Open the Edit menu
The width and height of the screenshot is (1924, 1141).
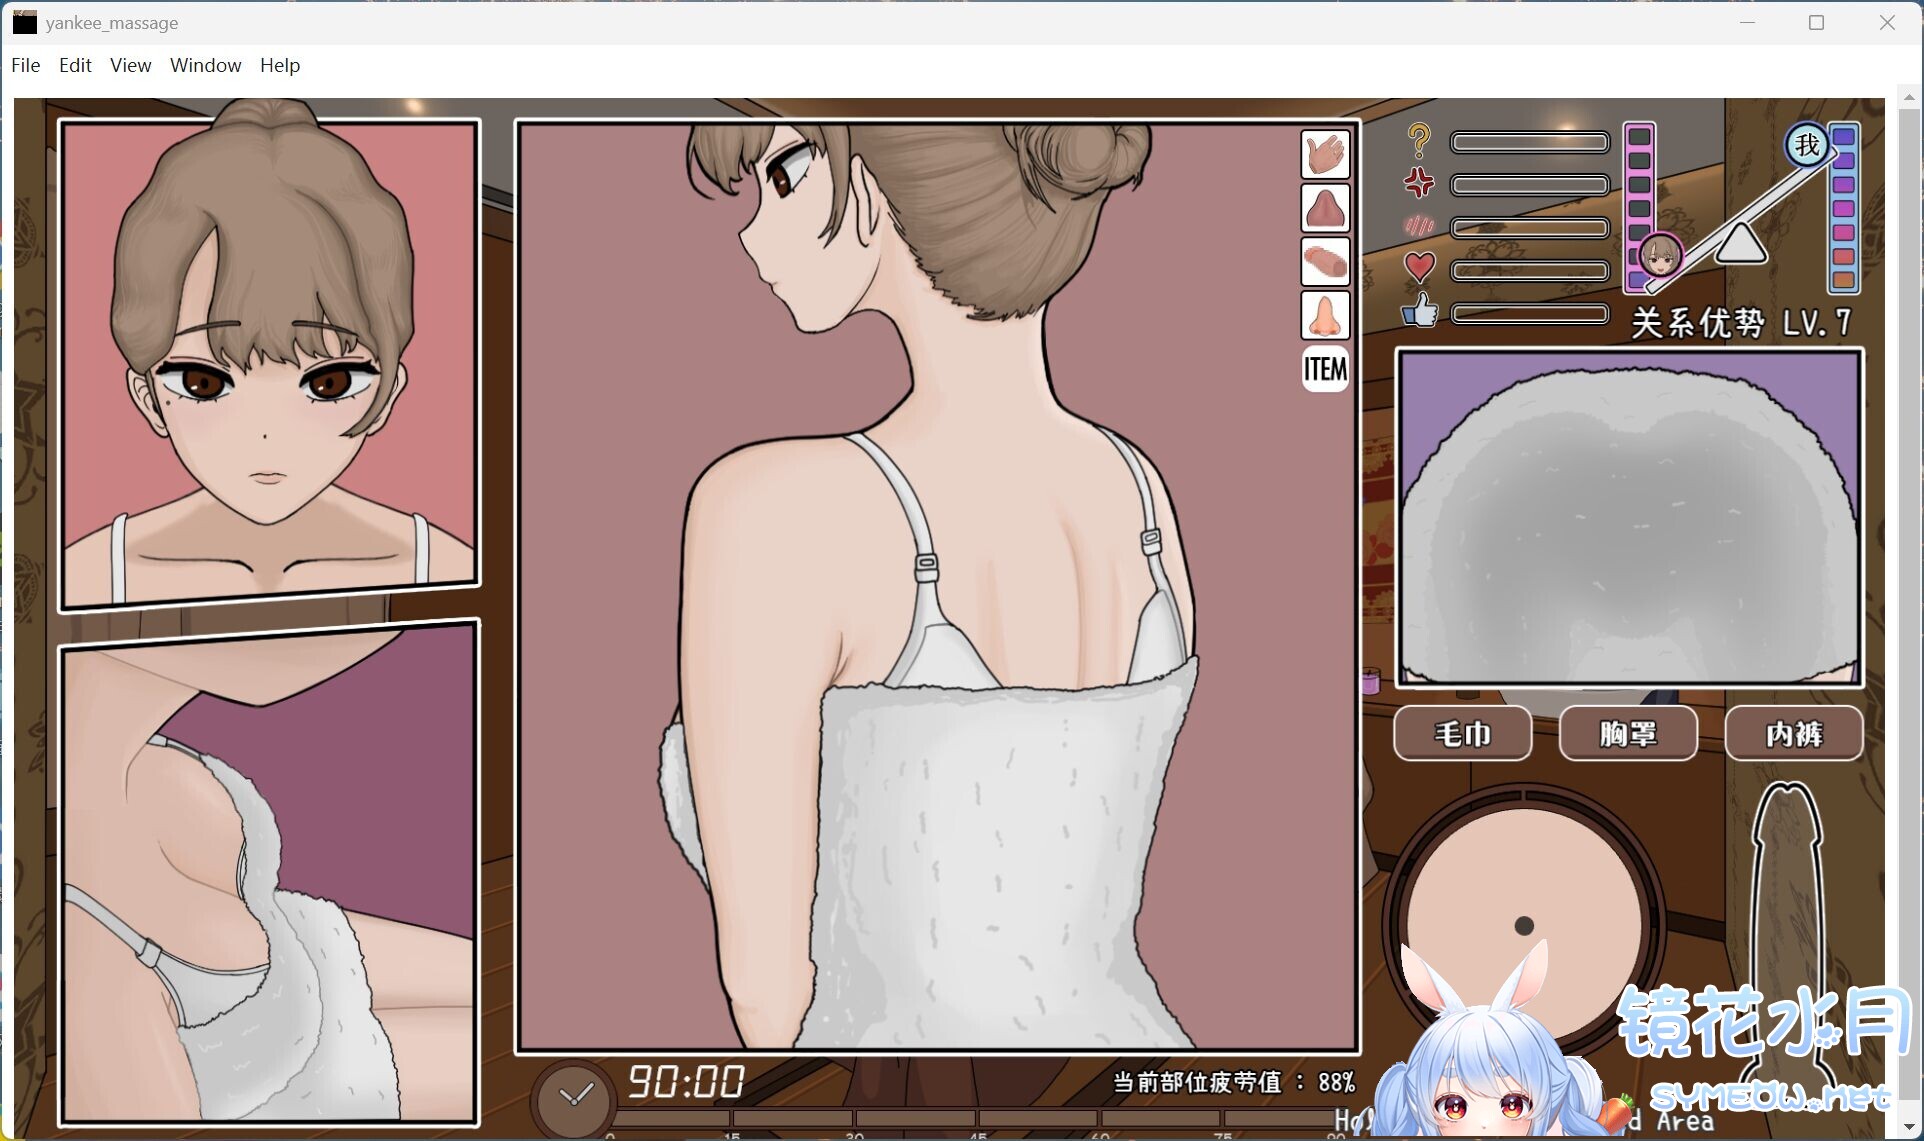point(75,65)
